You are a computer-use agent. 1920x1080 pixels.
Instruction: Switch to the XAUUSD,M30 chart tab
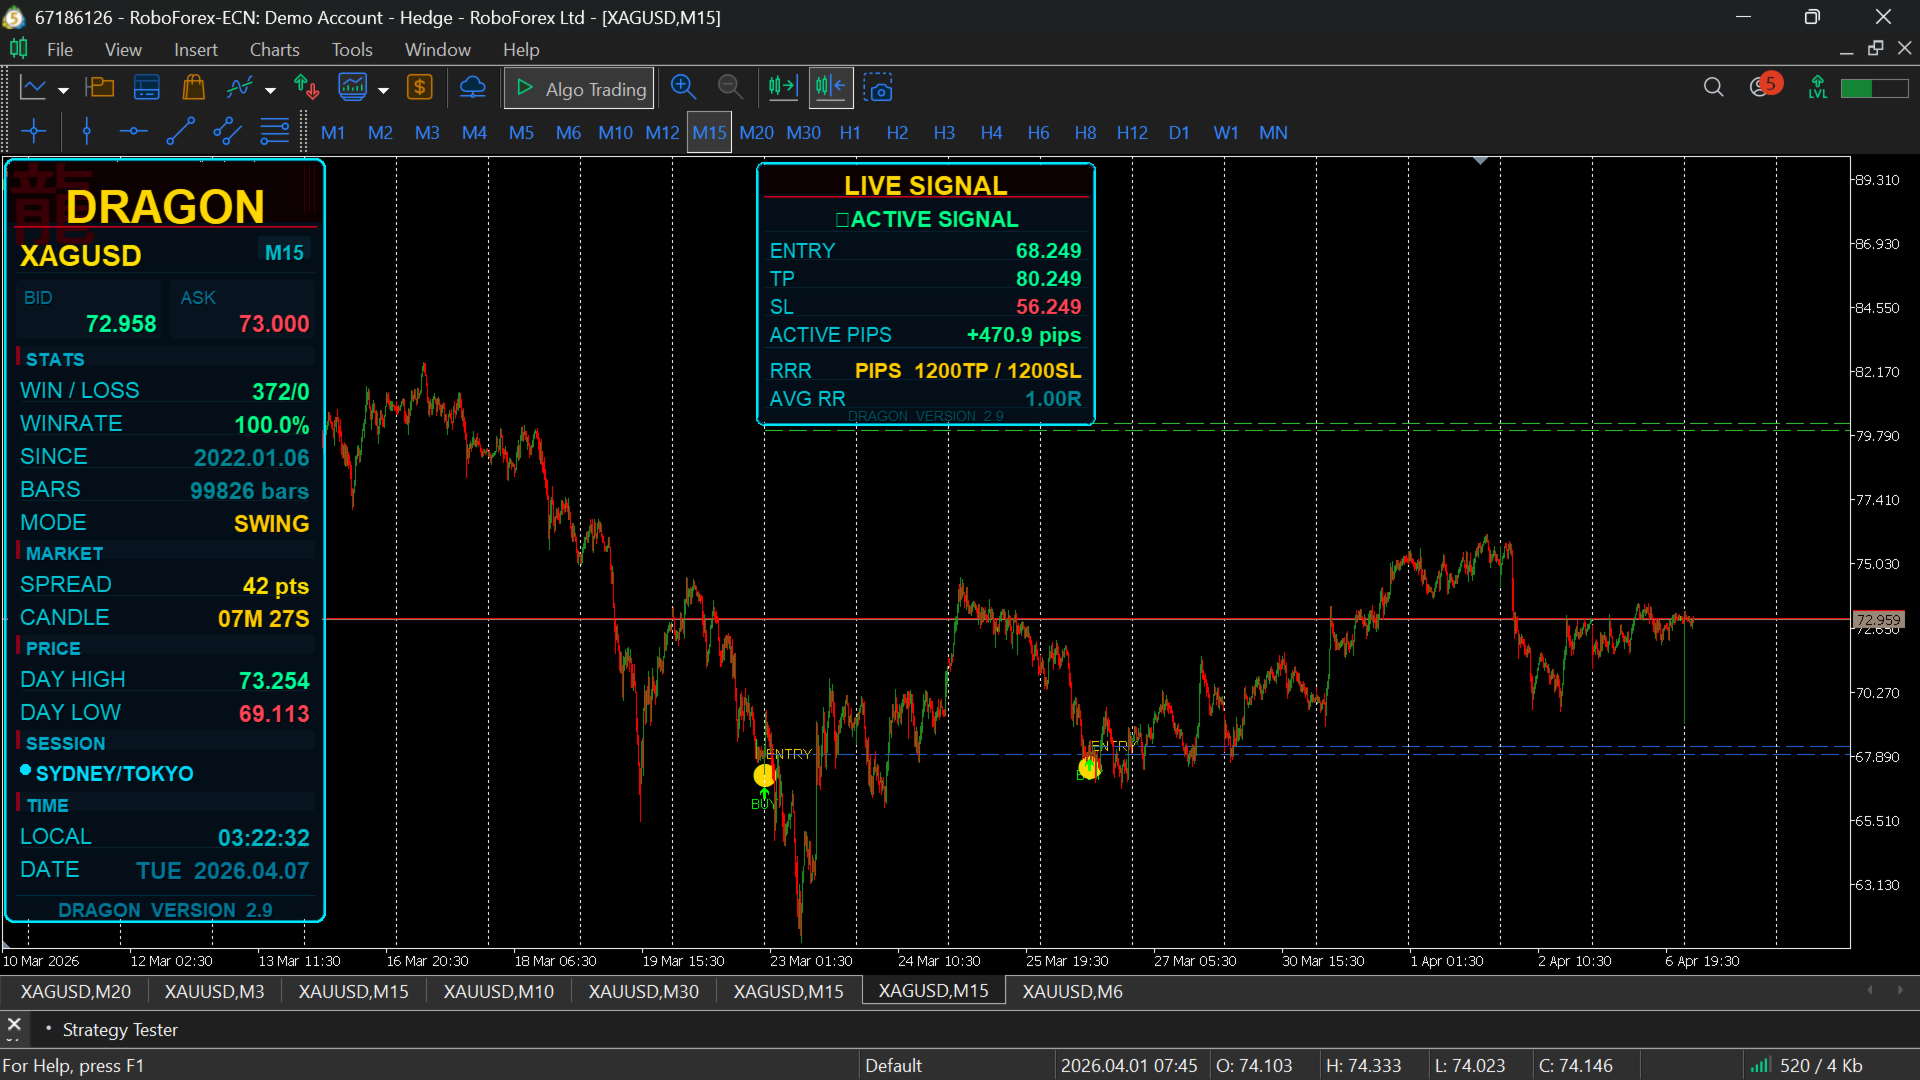point(643,991)
